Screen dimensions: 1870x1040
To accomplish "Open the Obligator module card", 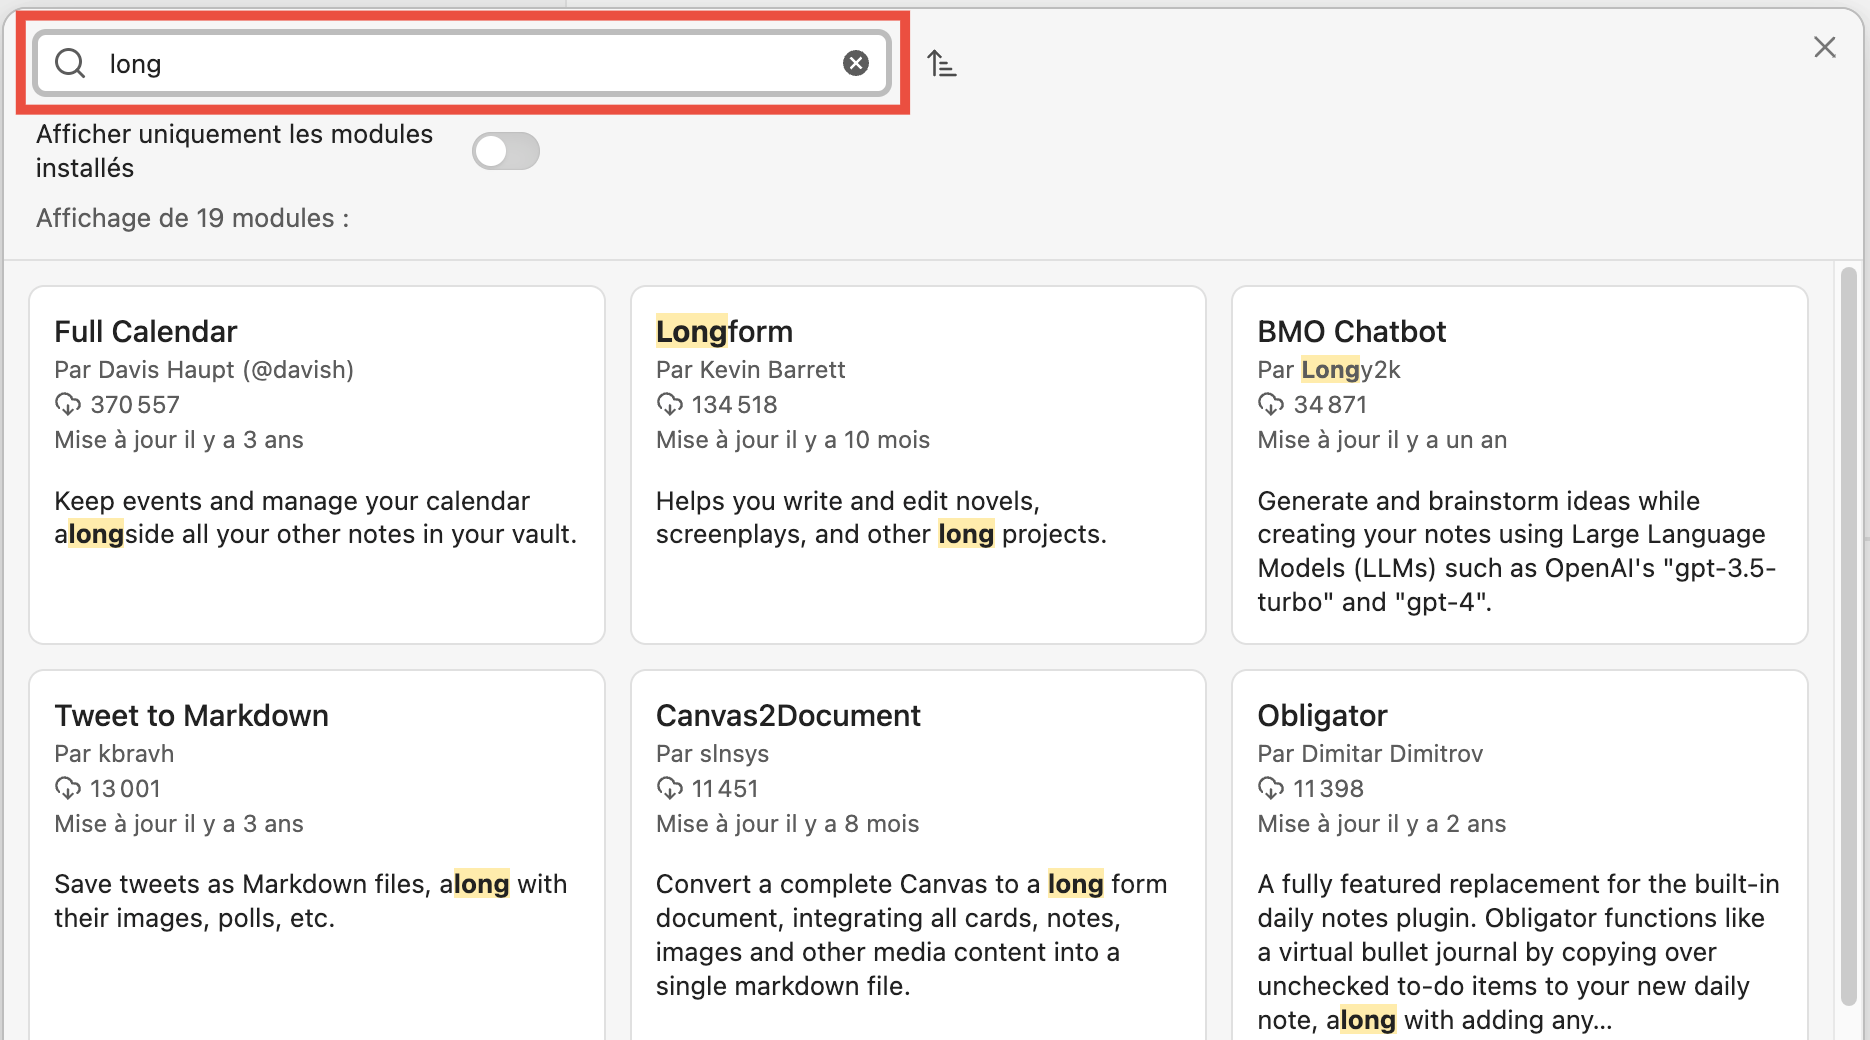I will [x=1518, y=850].
